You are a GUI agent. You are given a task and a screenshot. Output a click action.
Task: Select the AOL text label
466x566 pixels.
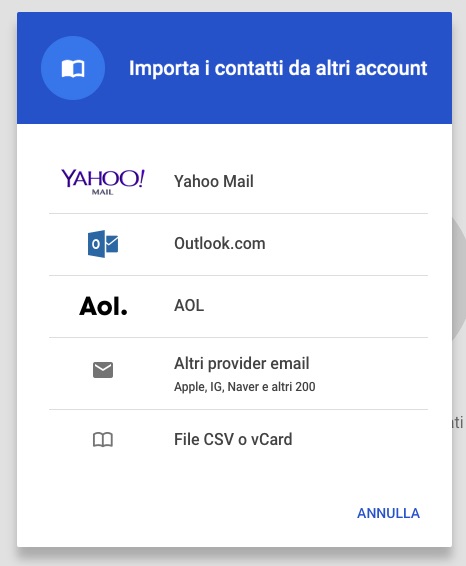[x=189, y=306]
